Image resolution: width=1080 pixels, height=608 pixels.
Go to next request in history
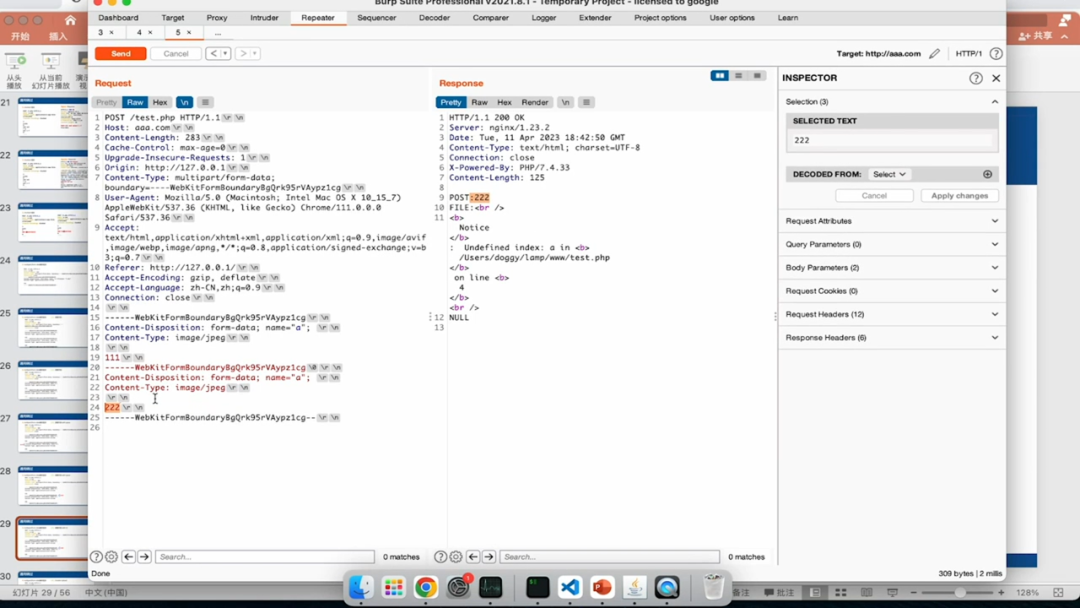pyautogui.click(x=243, y=54)
